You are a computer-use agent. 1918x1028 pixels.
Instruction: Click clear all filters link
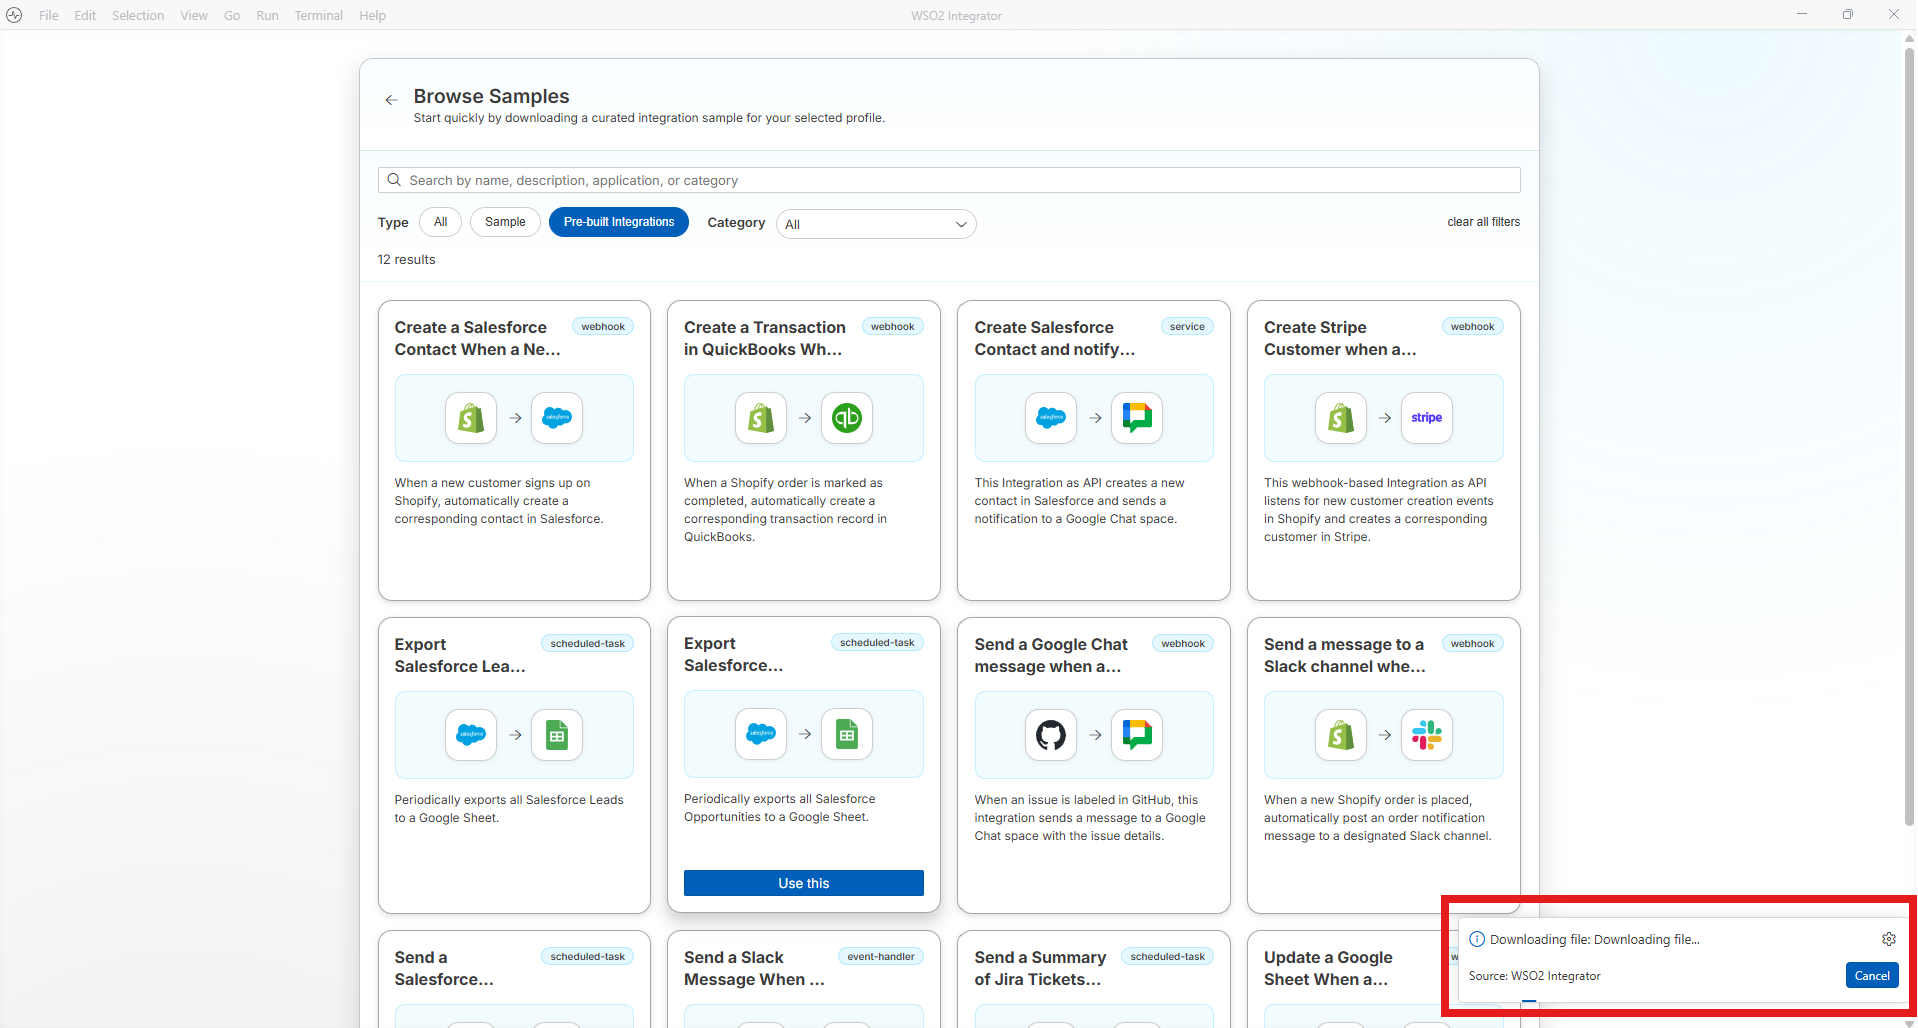coord(1483,222)
